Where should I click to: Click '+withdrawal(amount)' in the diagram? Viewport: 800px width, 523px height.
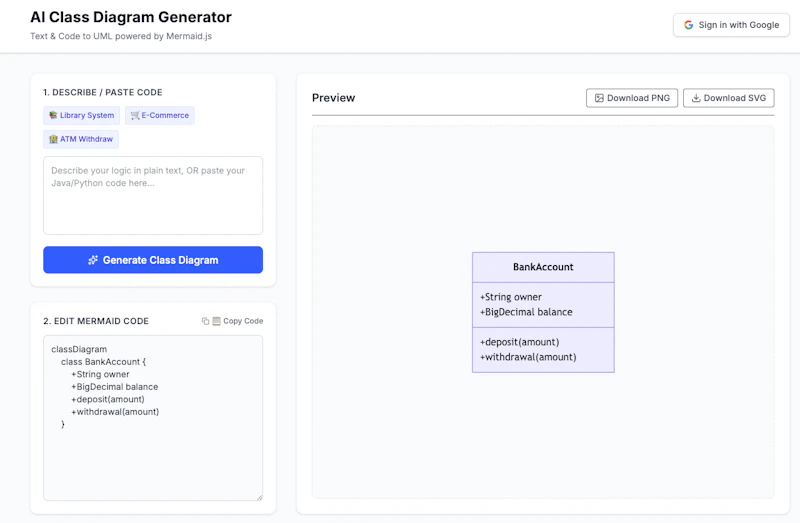pos(528,357)
